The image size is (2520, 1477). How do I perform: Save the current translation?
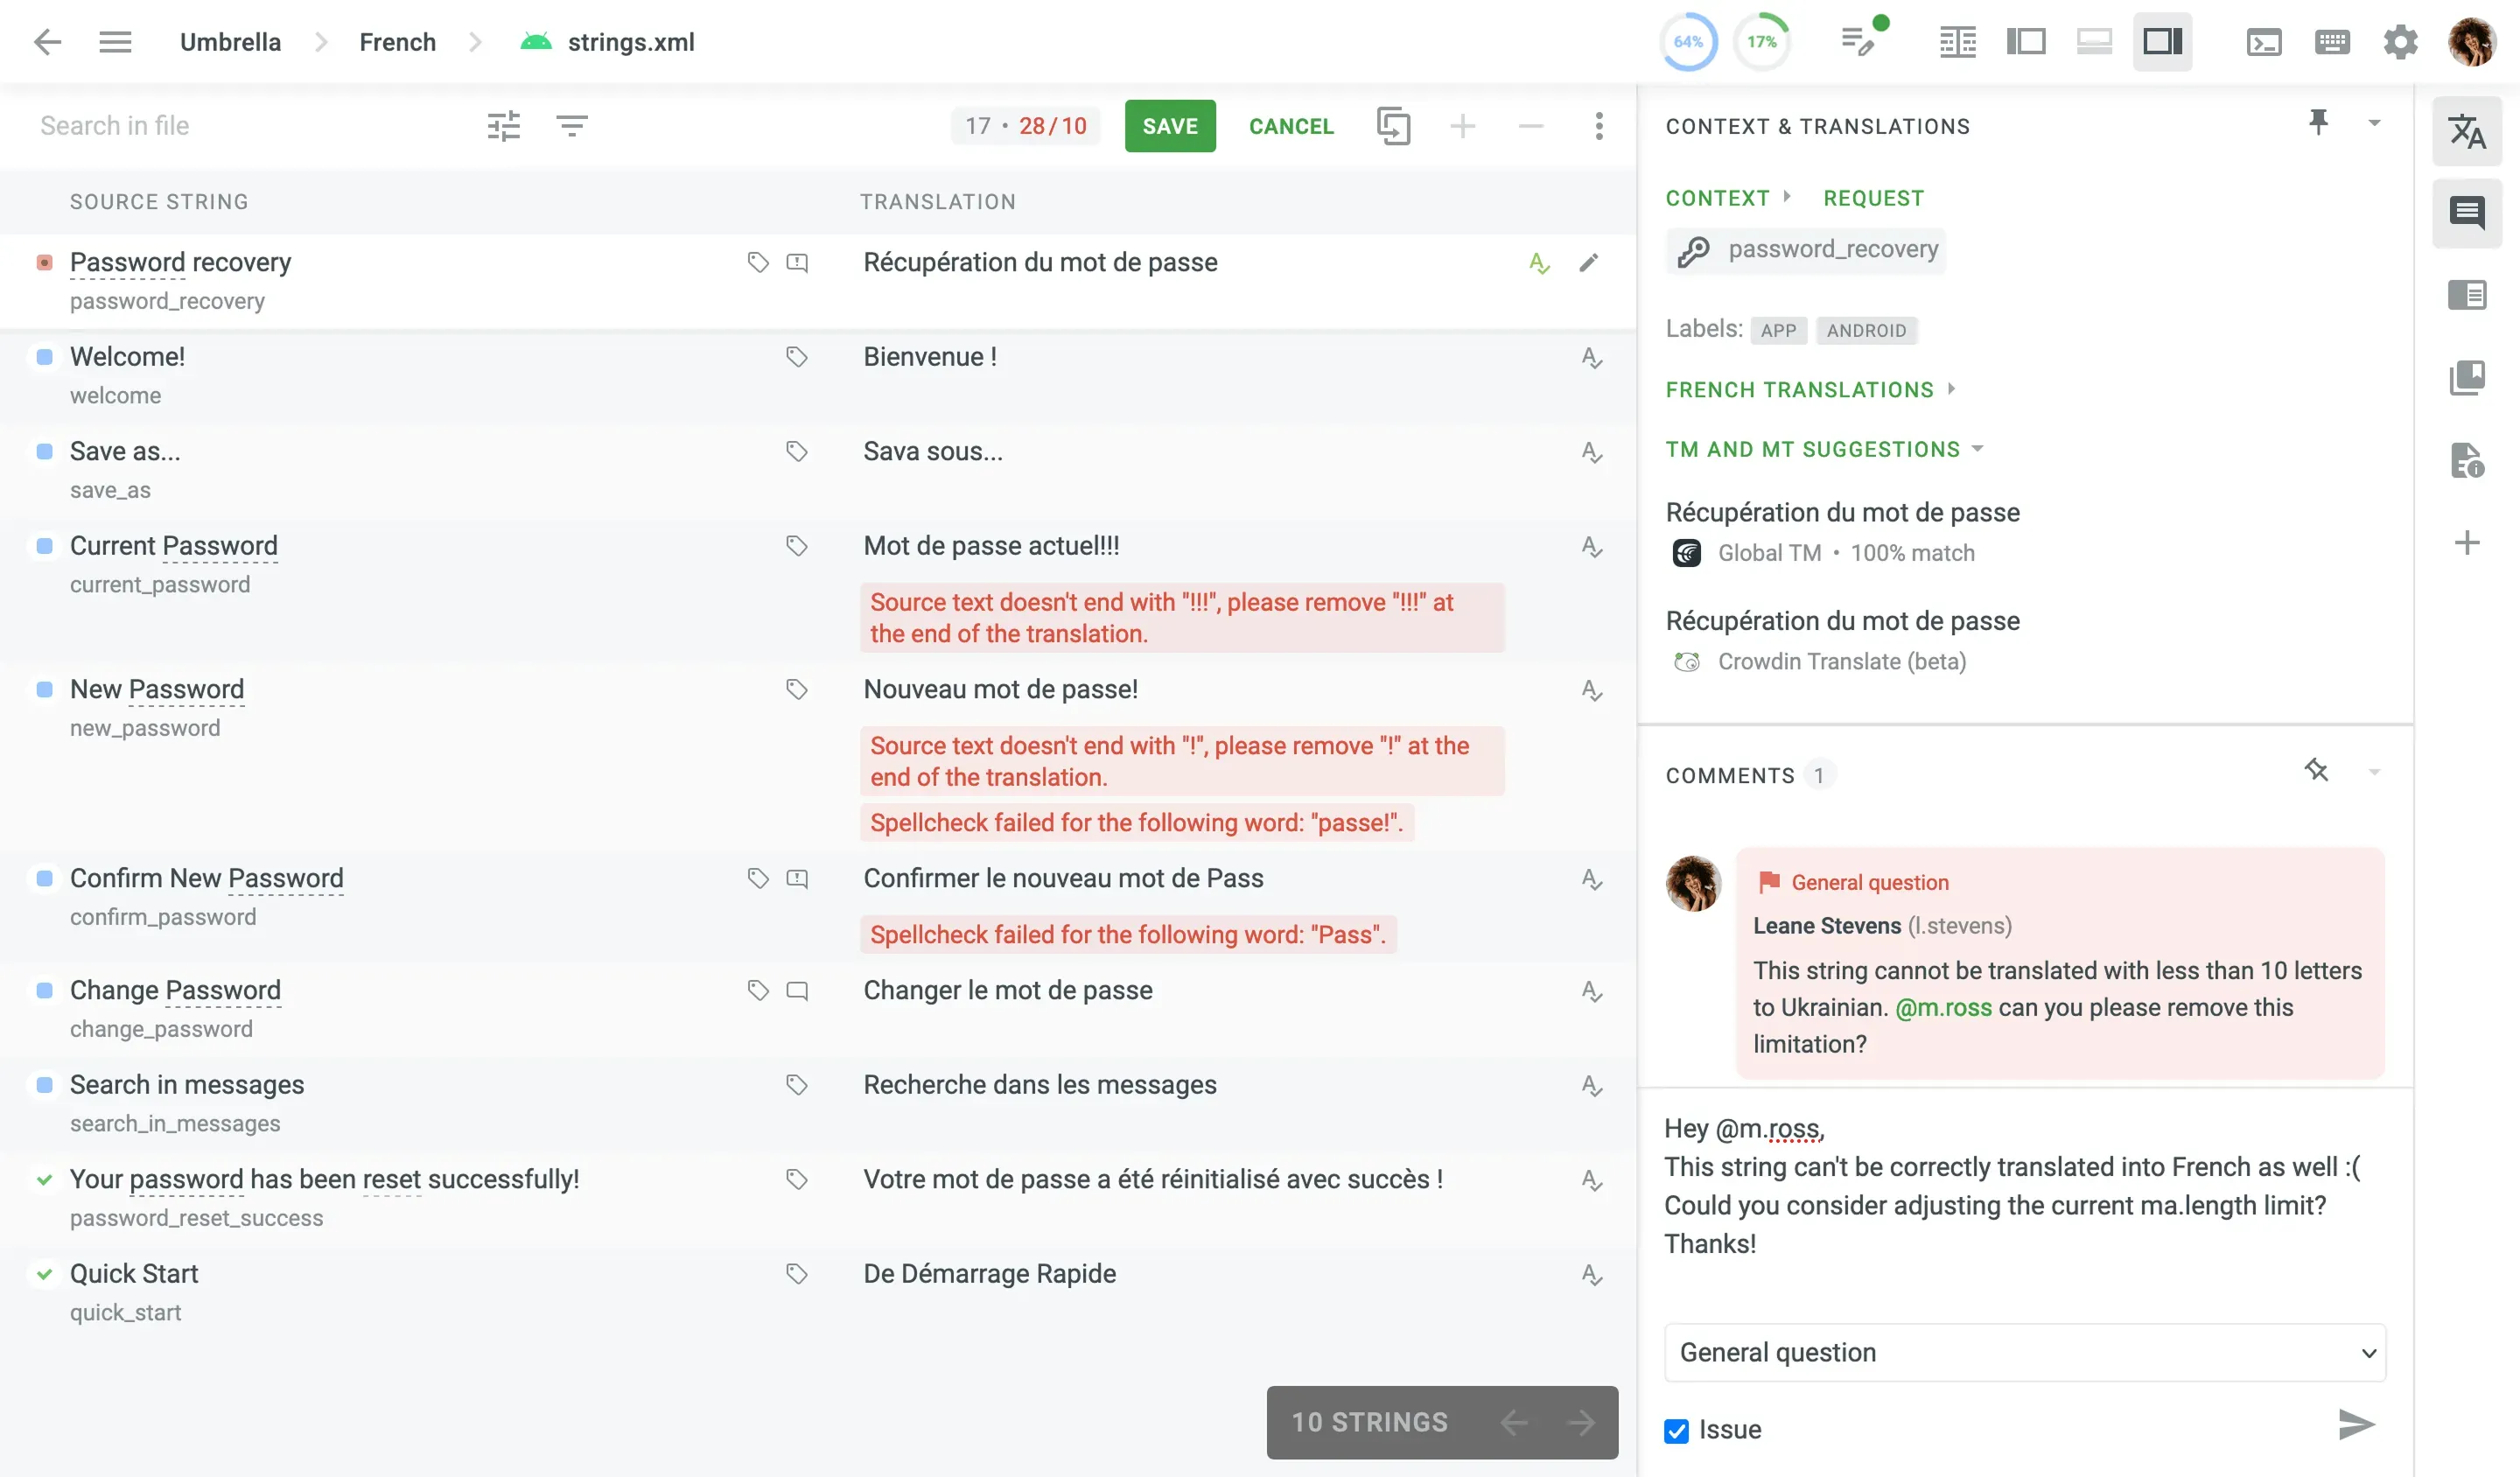tap(1170, 126)
